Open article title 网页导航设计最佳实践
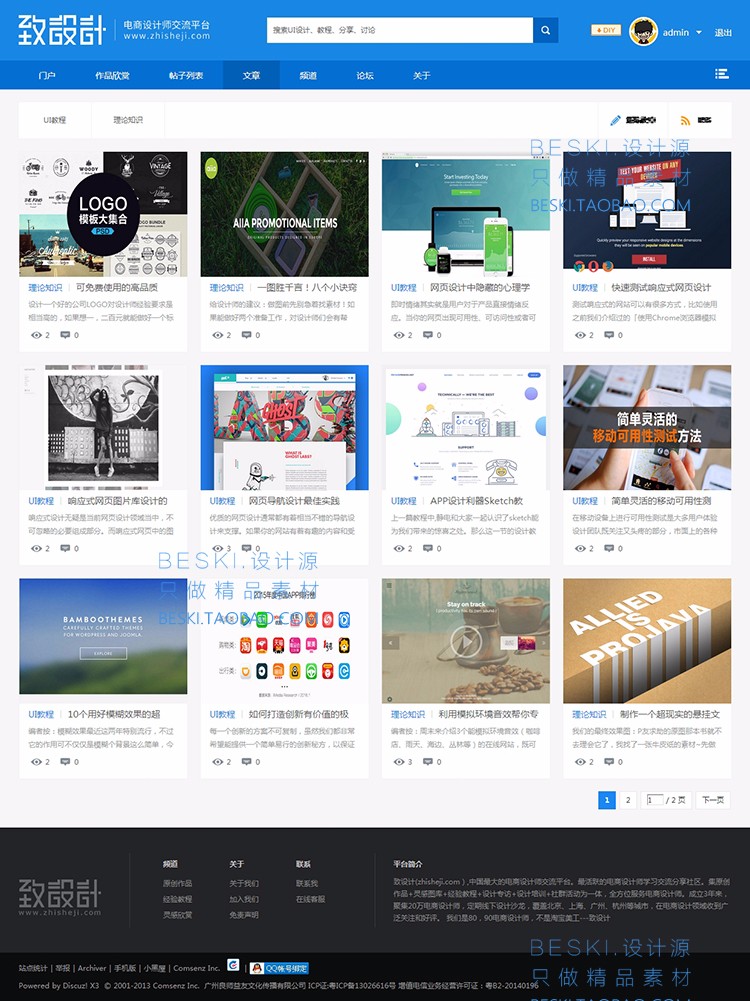The image size is (750, 1001). pos(294,501)
